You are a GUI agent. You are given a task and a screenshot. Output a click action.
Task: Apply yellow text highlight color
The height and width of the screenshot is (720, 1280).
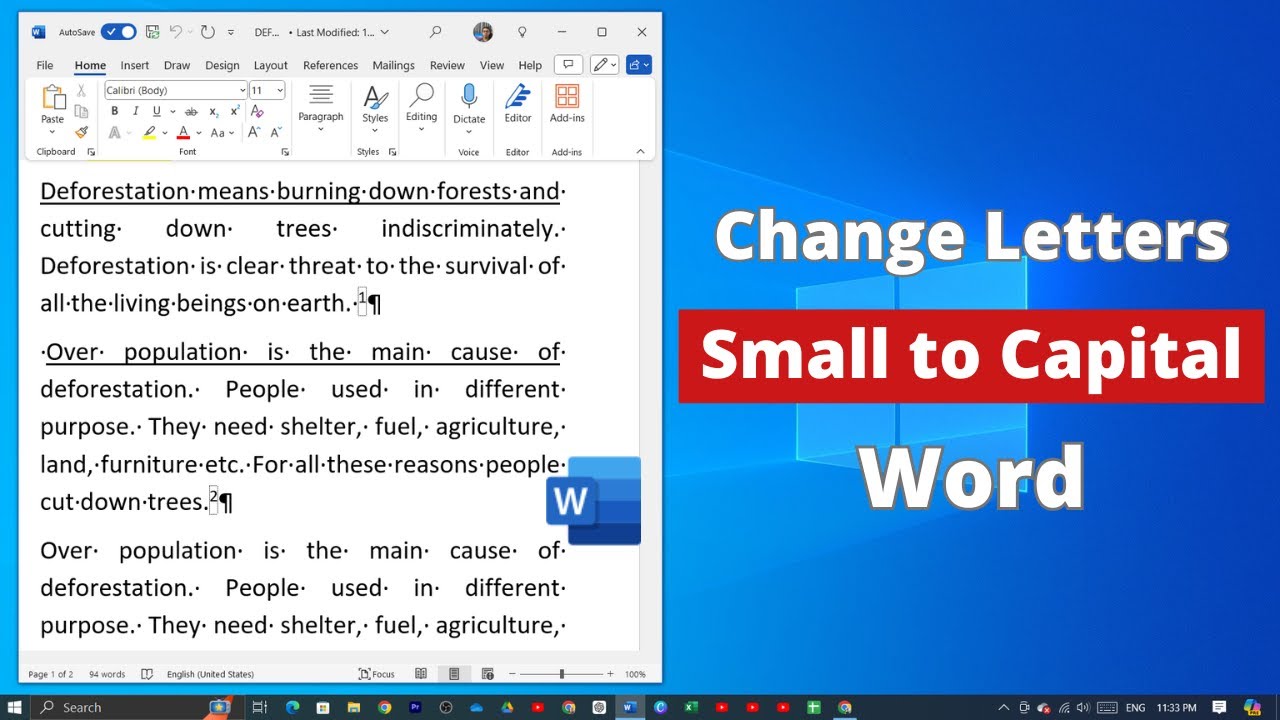(149, 132)
